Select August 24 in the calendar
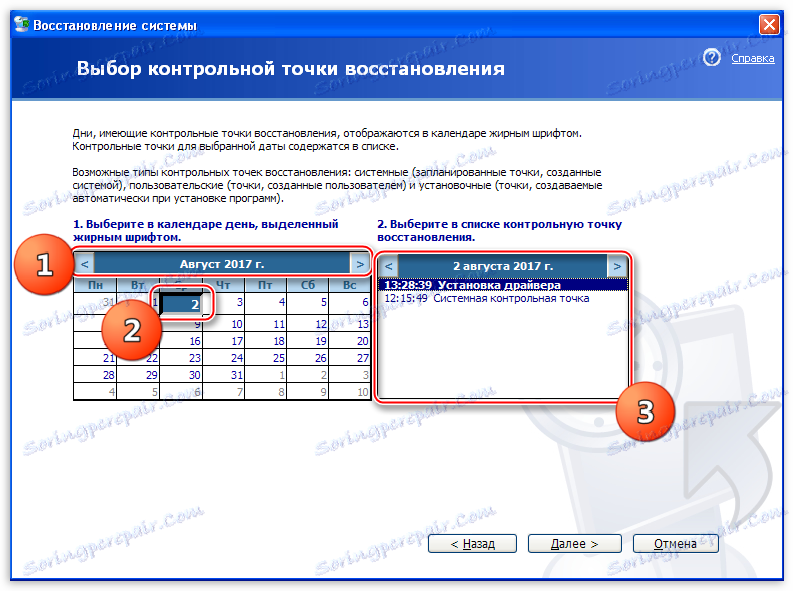794x591 pixels. pos(223,358)
